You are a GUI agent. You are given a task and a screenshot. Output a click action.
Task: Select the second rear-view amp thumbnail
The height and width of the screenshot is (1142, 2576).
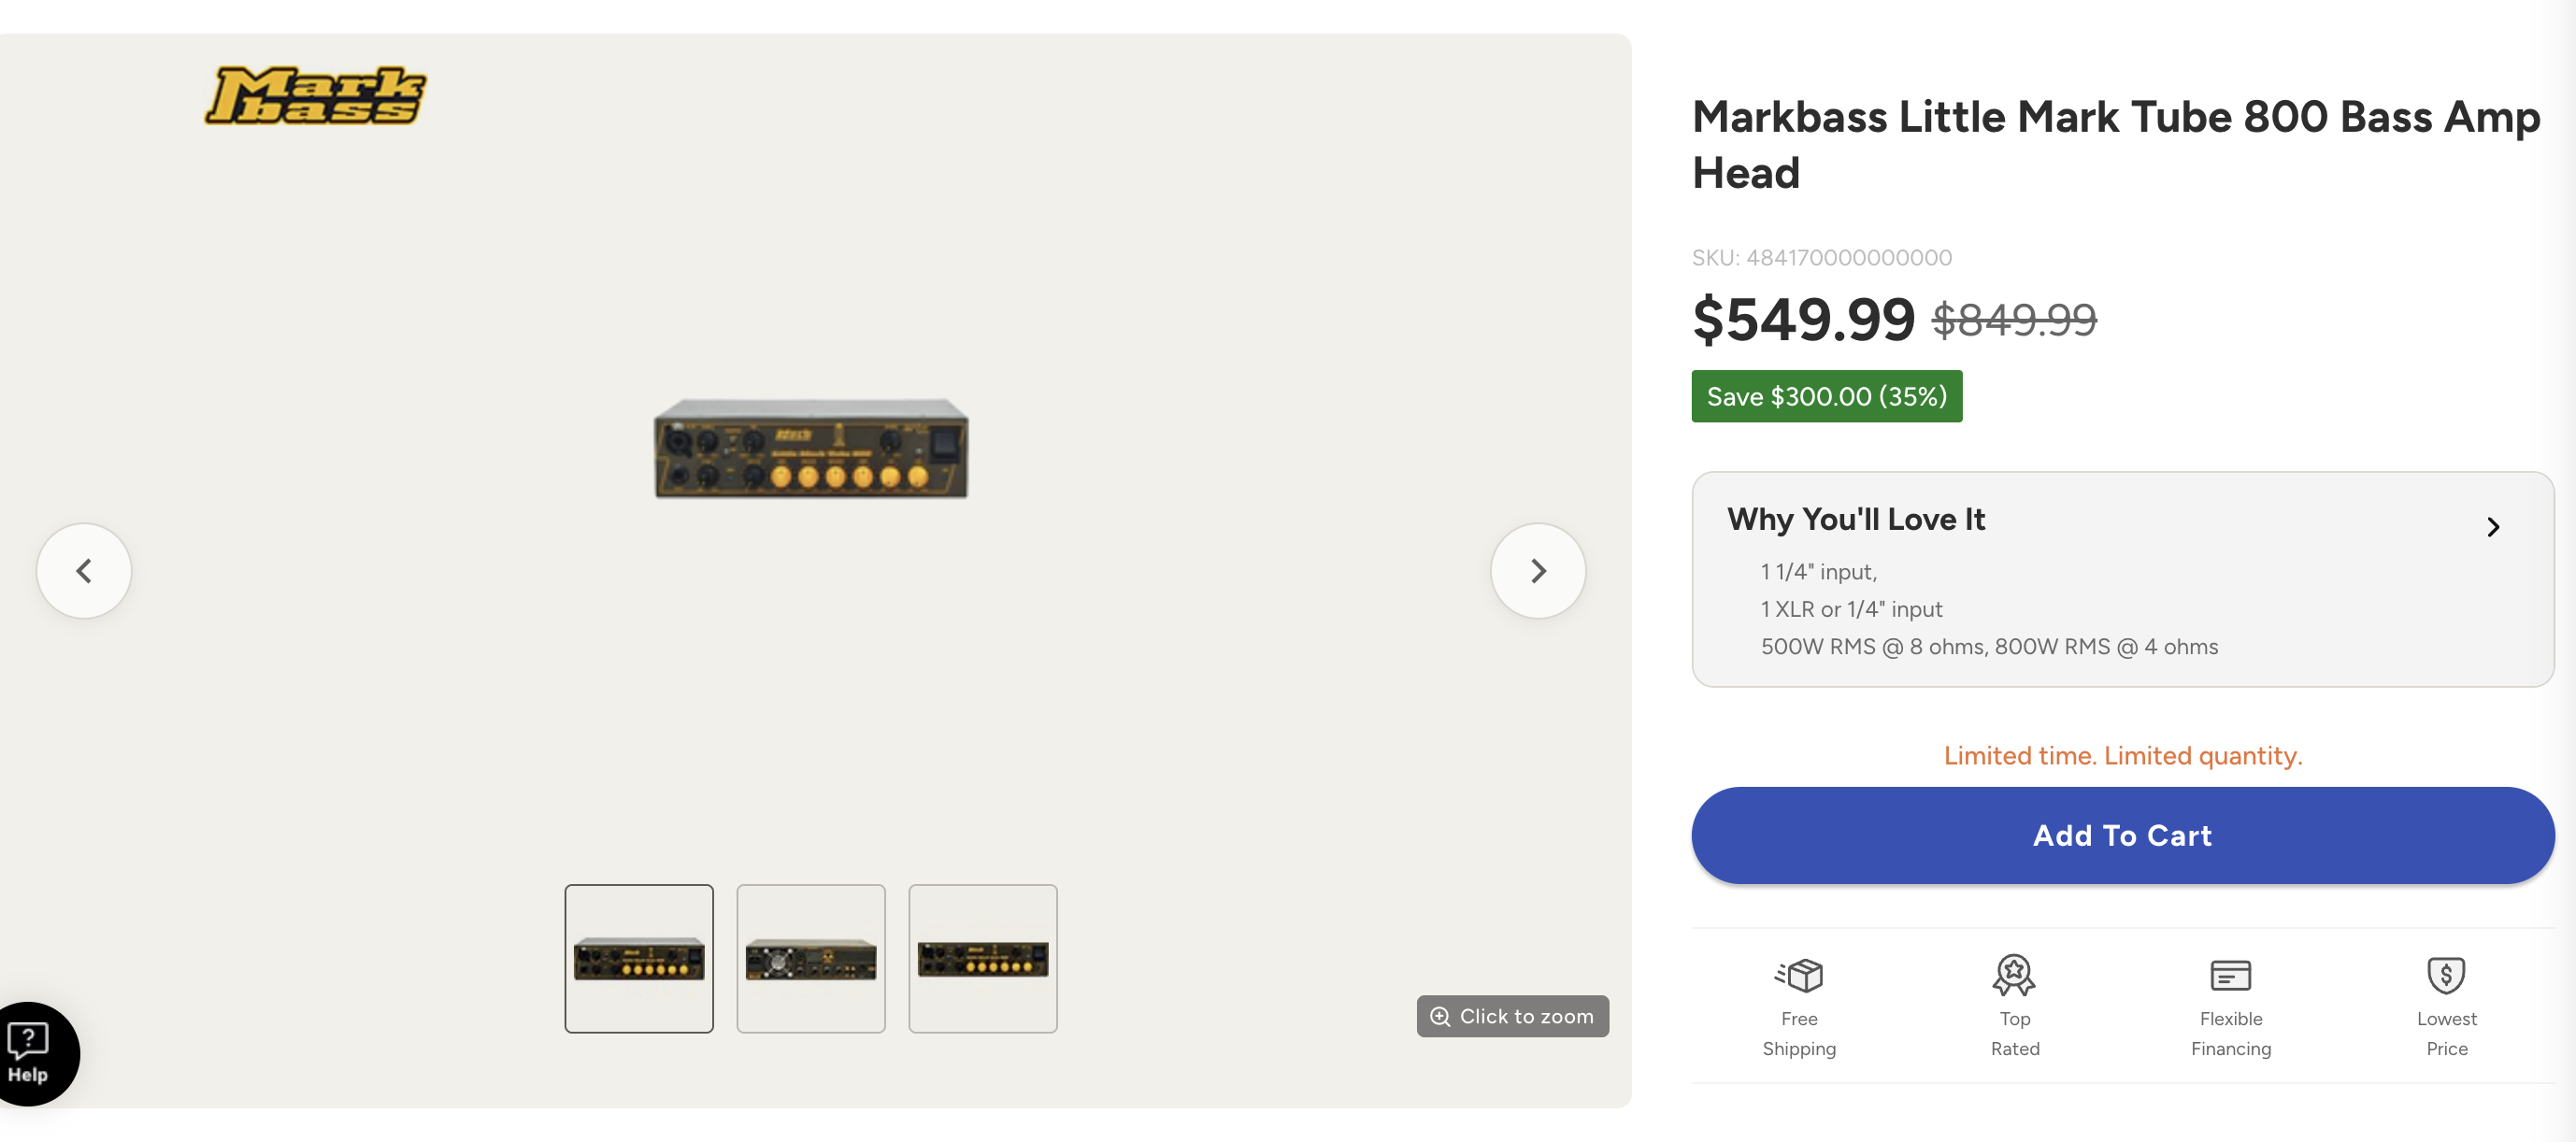[811, 958]
